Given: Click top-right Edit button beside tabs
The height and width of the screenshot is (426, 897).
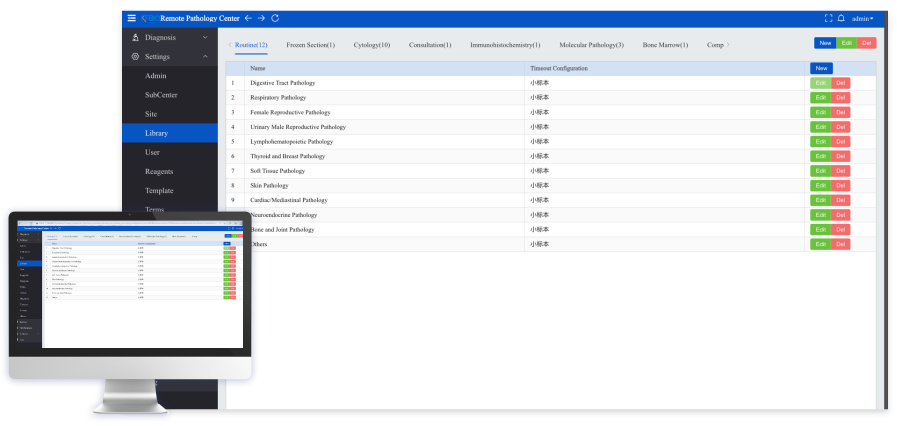Looking at the screenshot, I should (x=847, y=43).
